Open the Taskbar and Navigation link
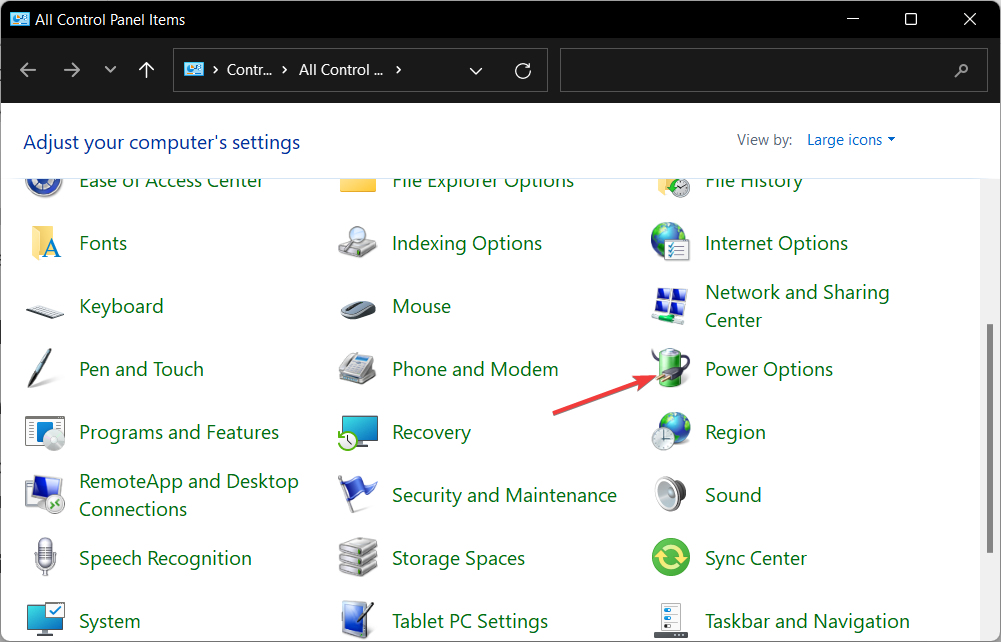Screen dimensions: 1001x642 coord(807,621)
